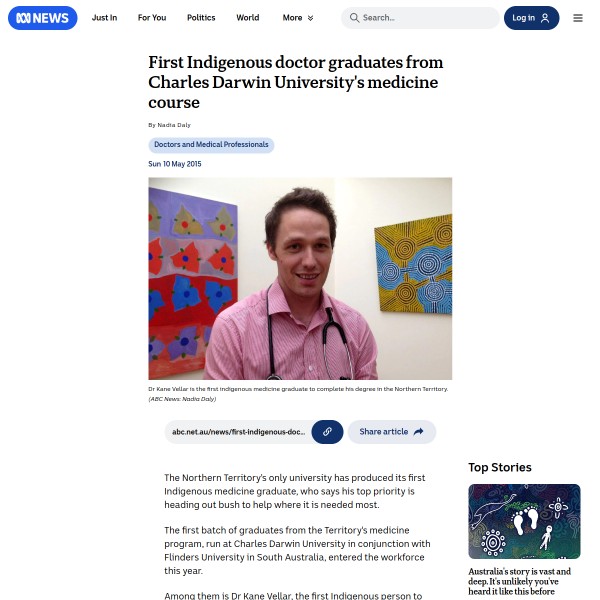Read Australia's story is vast headline
Viewport: 600px width, 600px height.
(519, 581)
